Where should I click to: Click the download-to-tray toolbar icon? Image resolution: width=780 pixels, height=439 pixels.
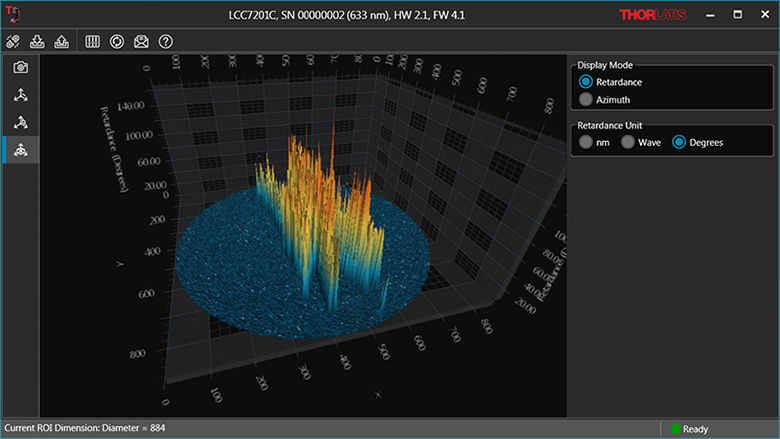click(39, 41)
